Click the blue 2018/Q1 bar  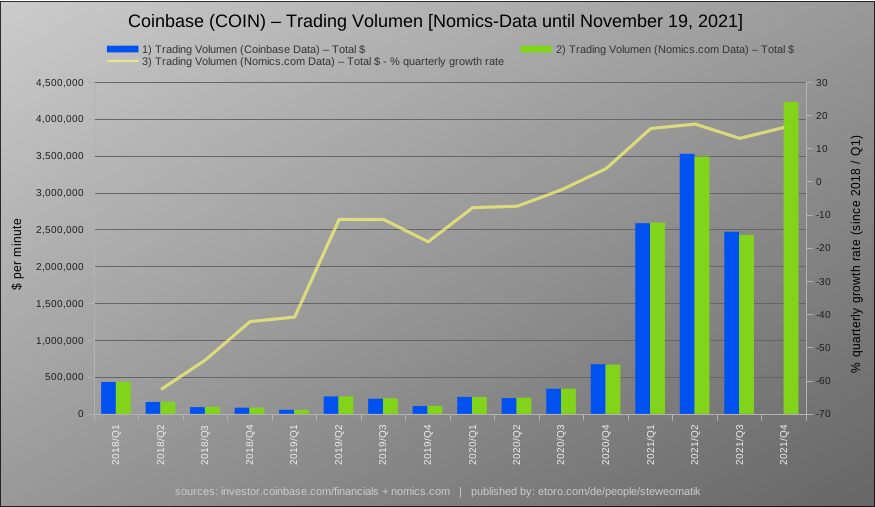[x=108, y=398]
